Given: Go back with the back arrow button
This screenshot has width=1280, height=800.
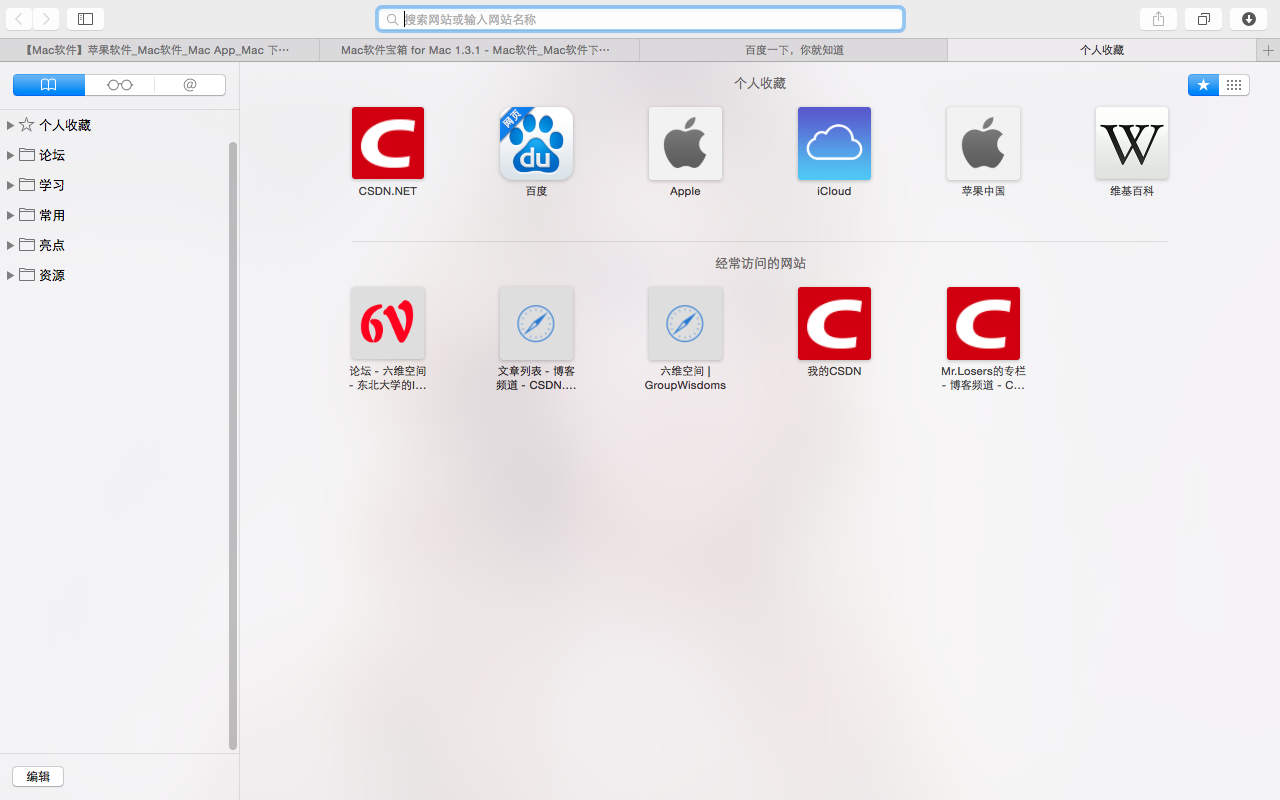Looking at the screenshot, I should pyautogui.click(x=19, y=19).
